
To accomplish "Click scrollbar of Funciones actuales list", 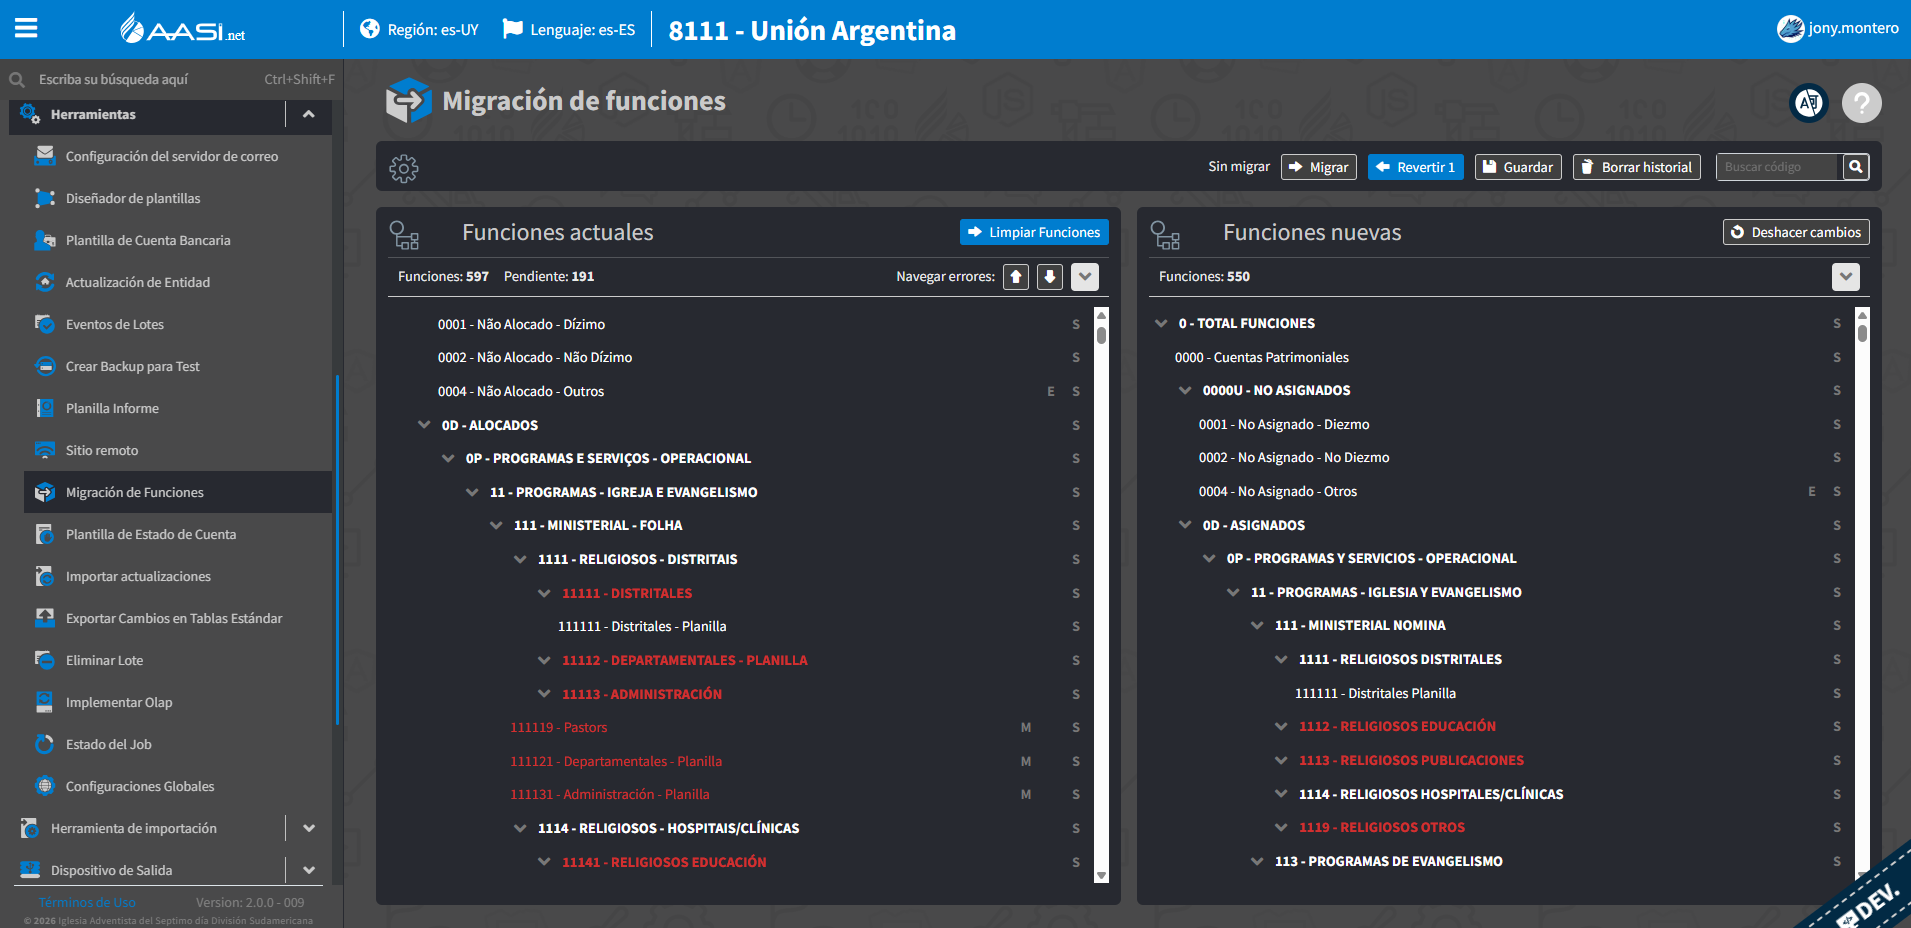I will click(1101, 594).
